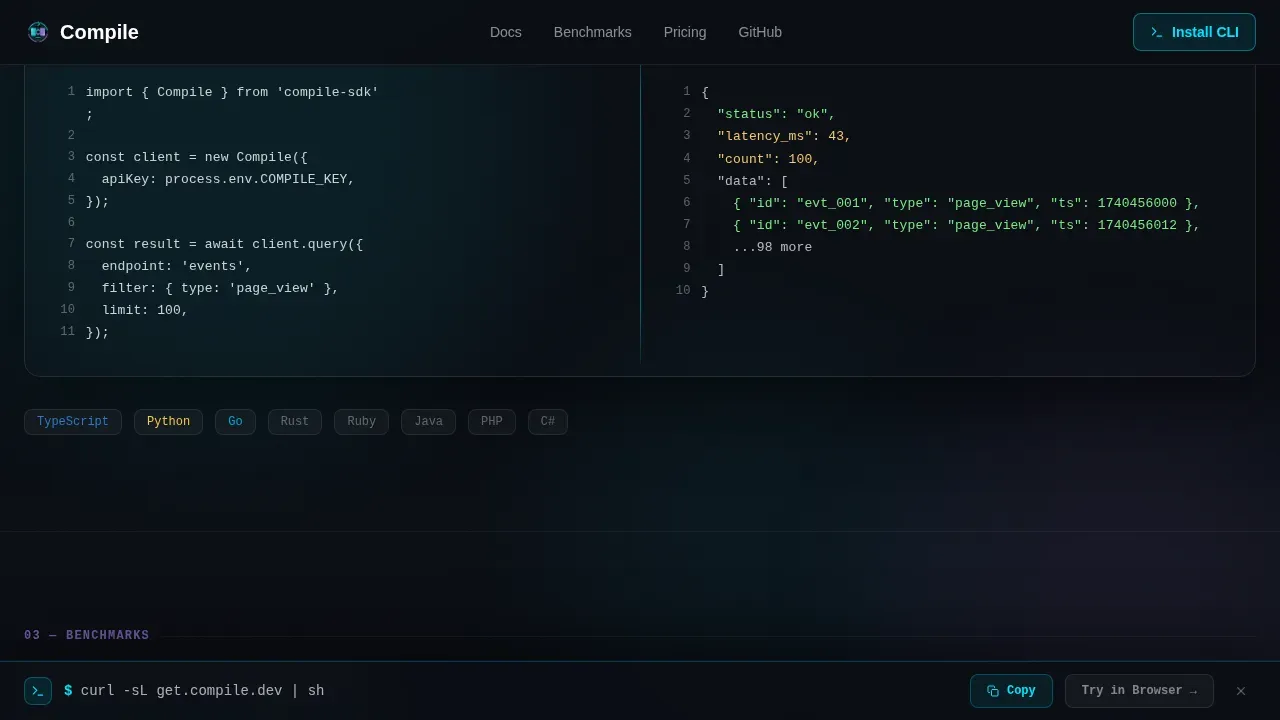Choose the PHP language tab
The height and width of the screenshot is (720, 1280).
(x=492, y=422)
